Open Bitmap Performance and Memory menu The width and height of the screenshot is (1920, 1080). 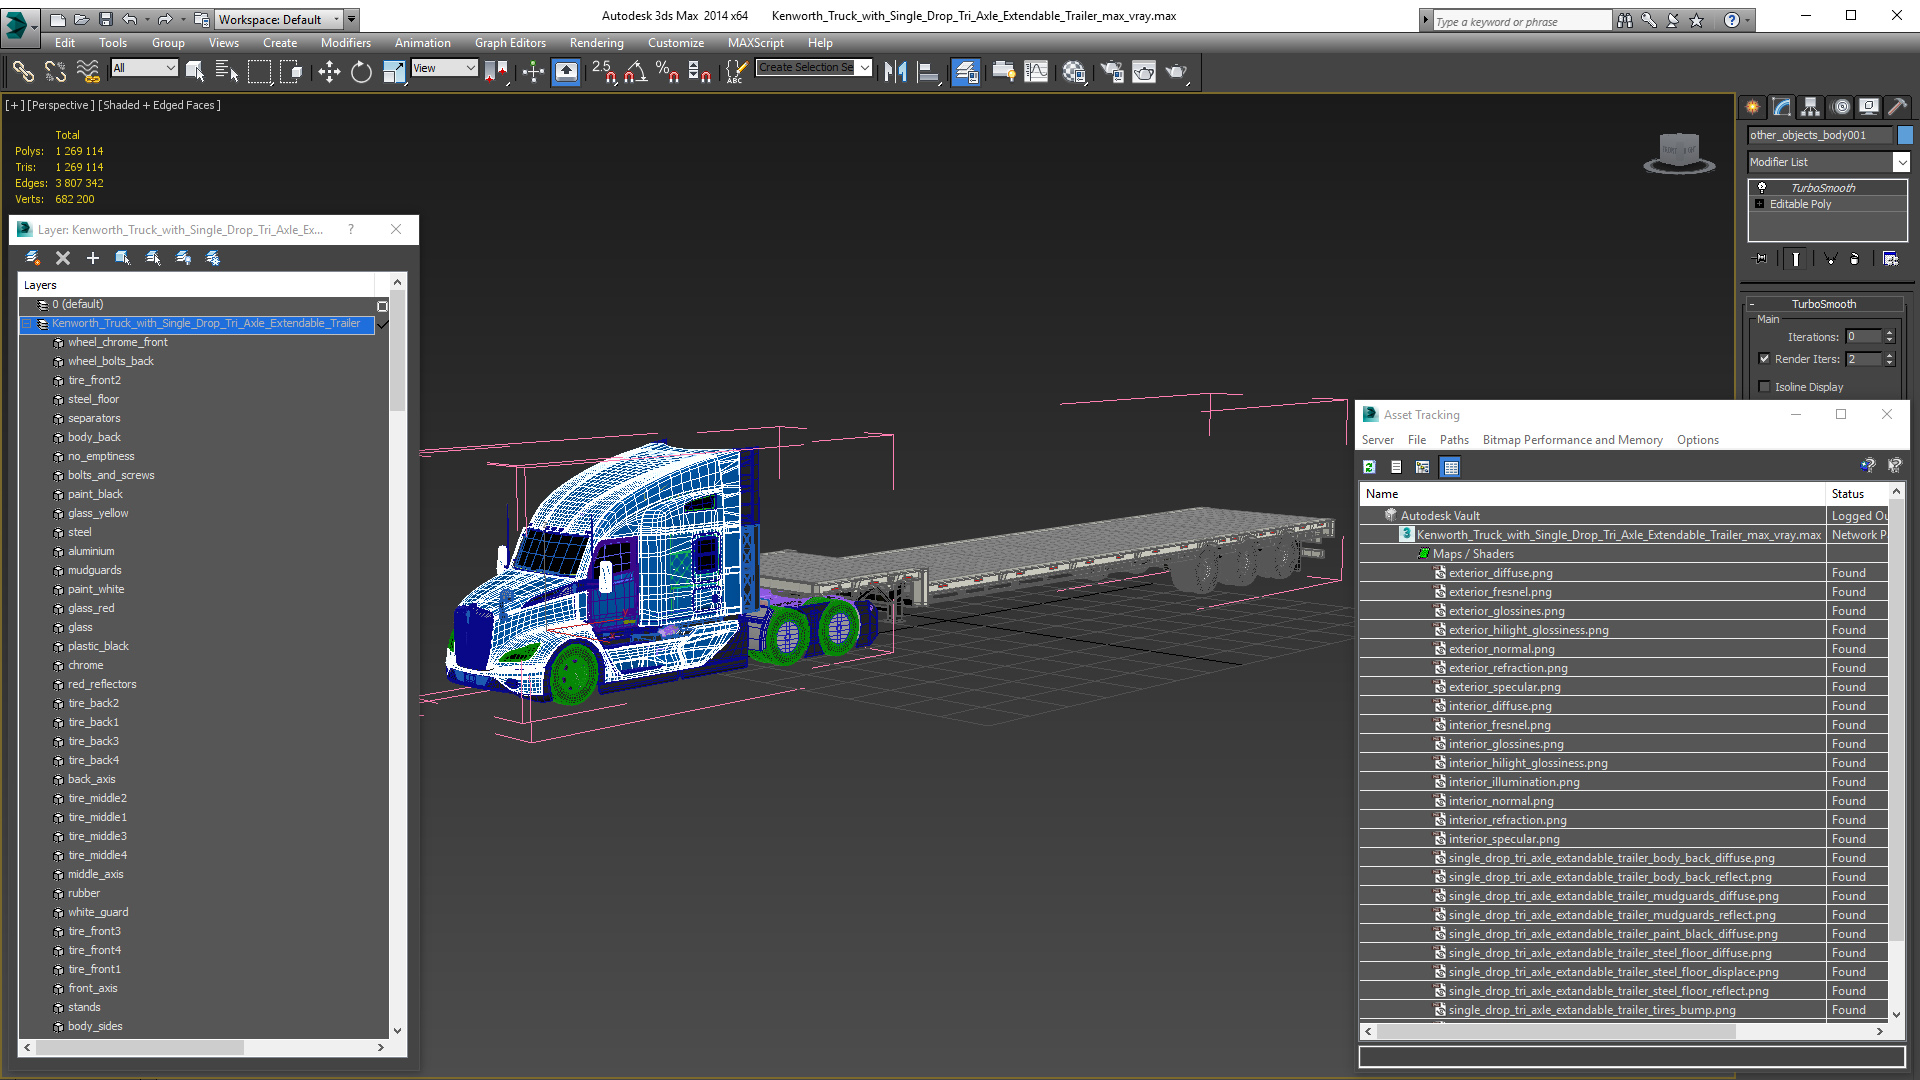pyautogui.click(x=1572, y=440)
